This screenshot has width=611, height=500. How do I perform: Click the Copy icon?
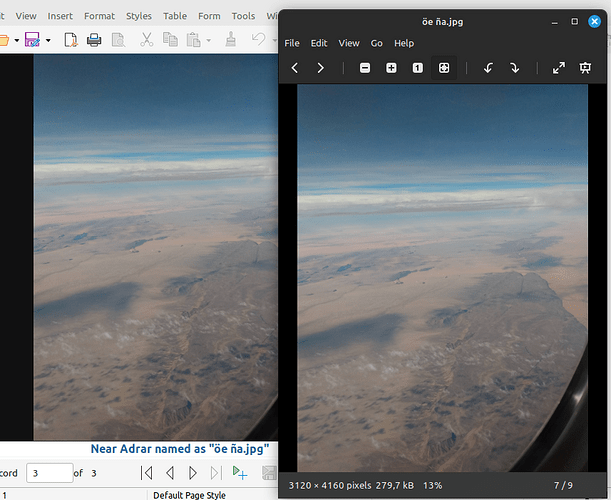click(x=170, y=40)
